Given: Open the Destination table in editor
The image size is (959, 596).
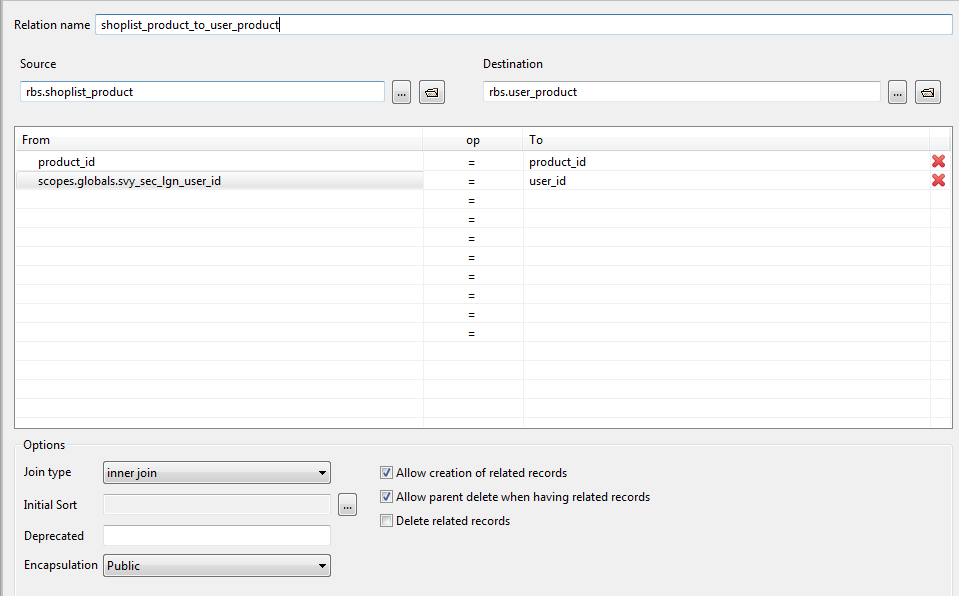Looking at the screenshot, I should click(928, 92).
